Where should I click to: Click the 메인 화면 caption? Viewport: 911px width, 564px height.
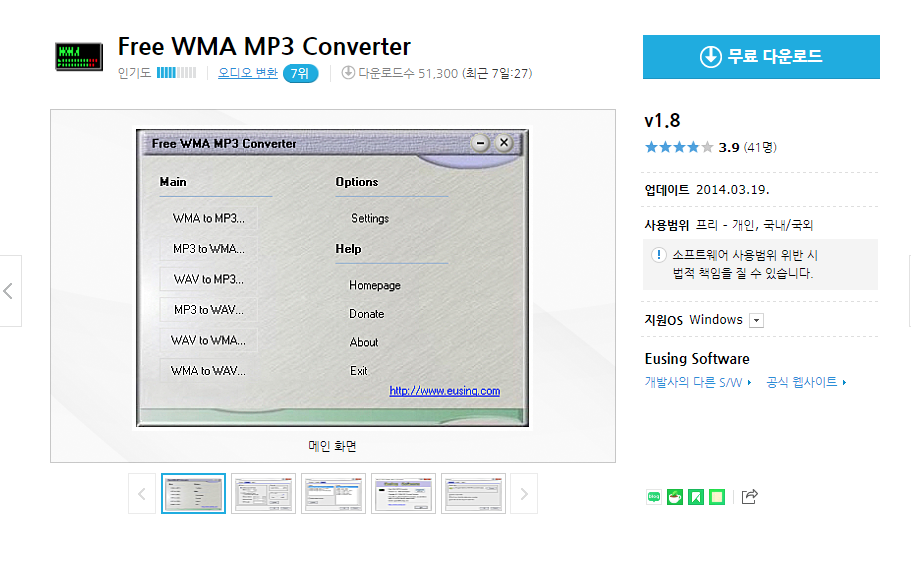tap(332, 446)
